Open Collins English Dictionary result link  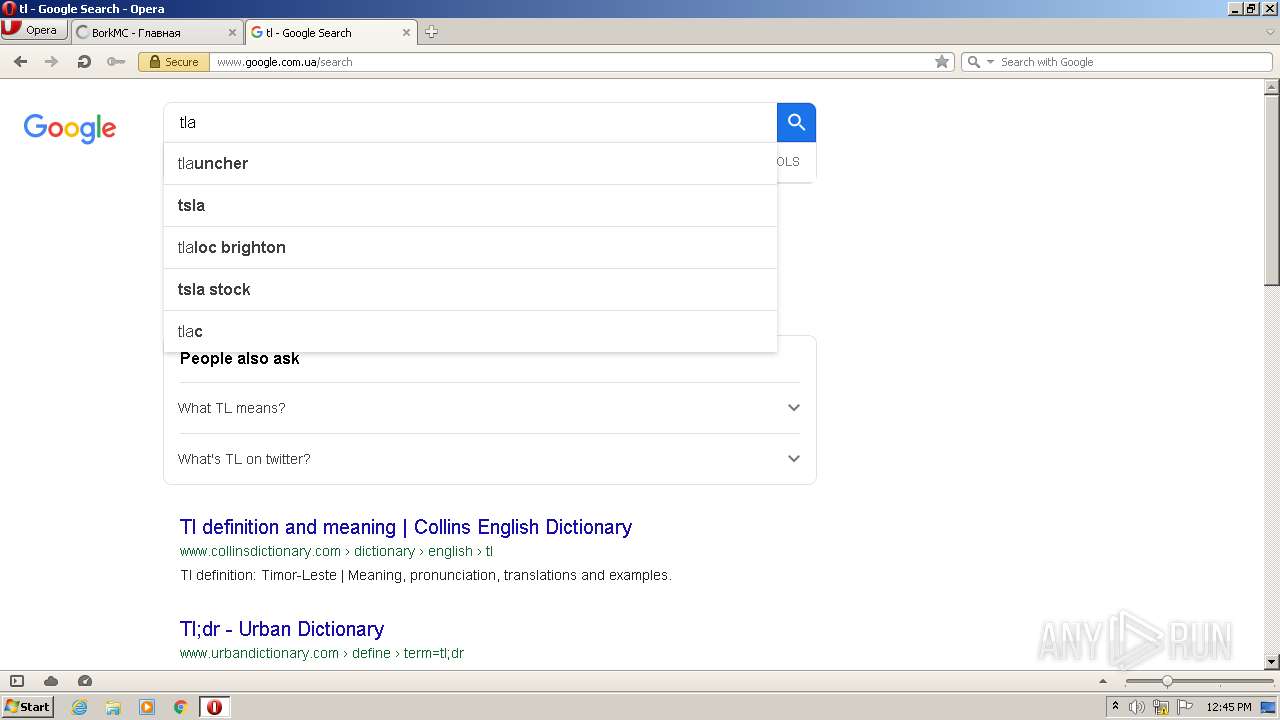click(x=405, y=527)
